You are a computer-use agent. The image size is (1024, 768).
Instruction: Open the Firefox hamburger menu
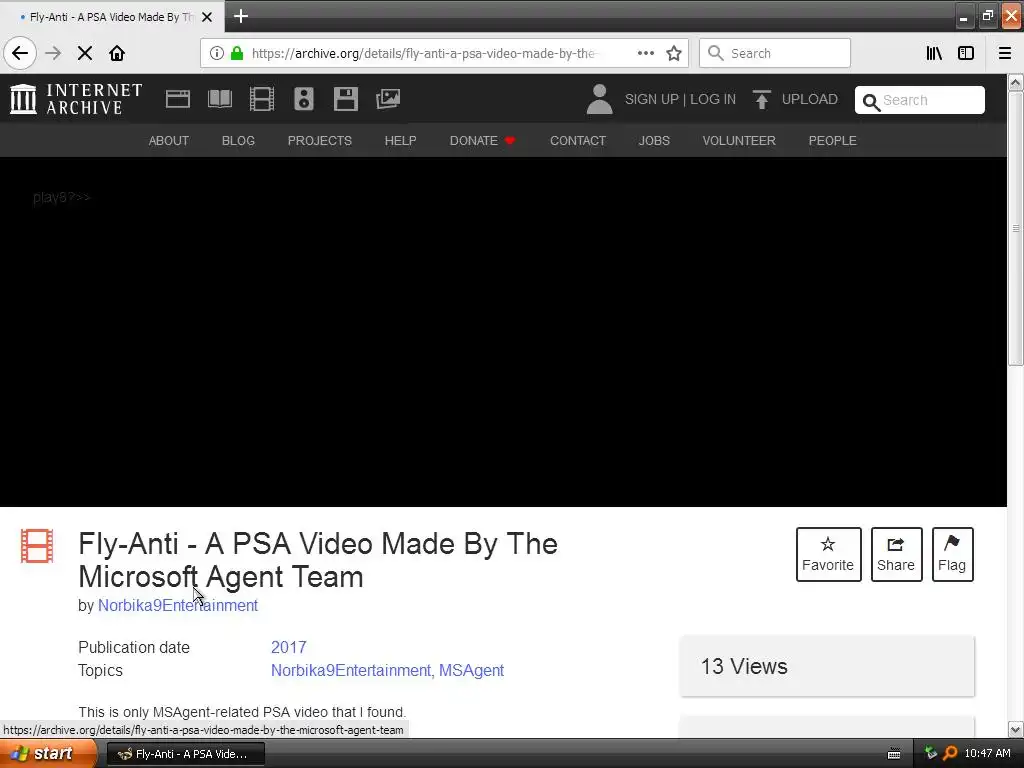pyautogui.click(x=1005, y=53)
